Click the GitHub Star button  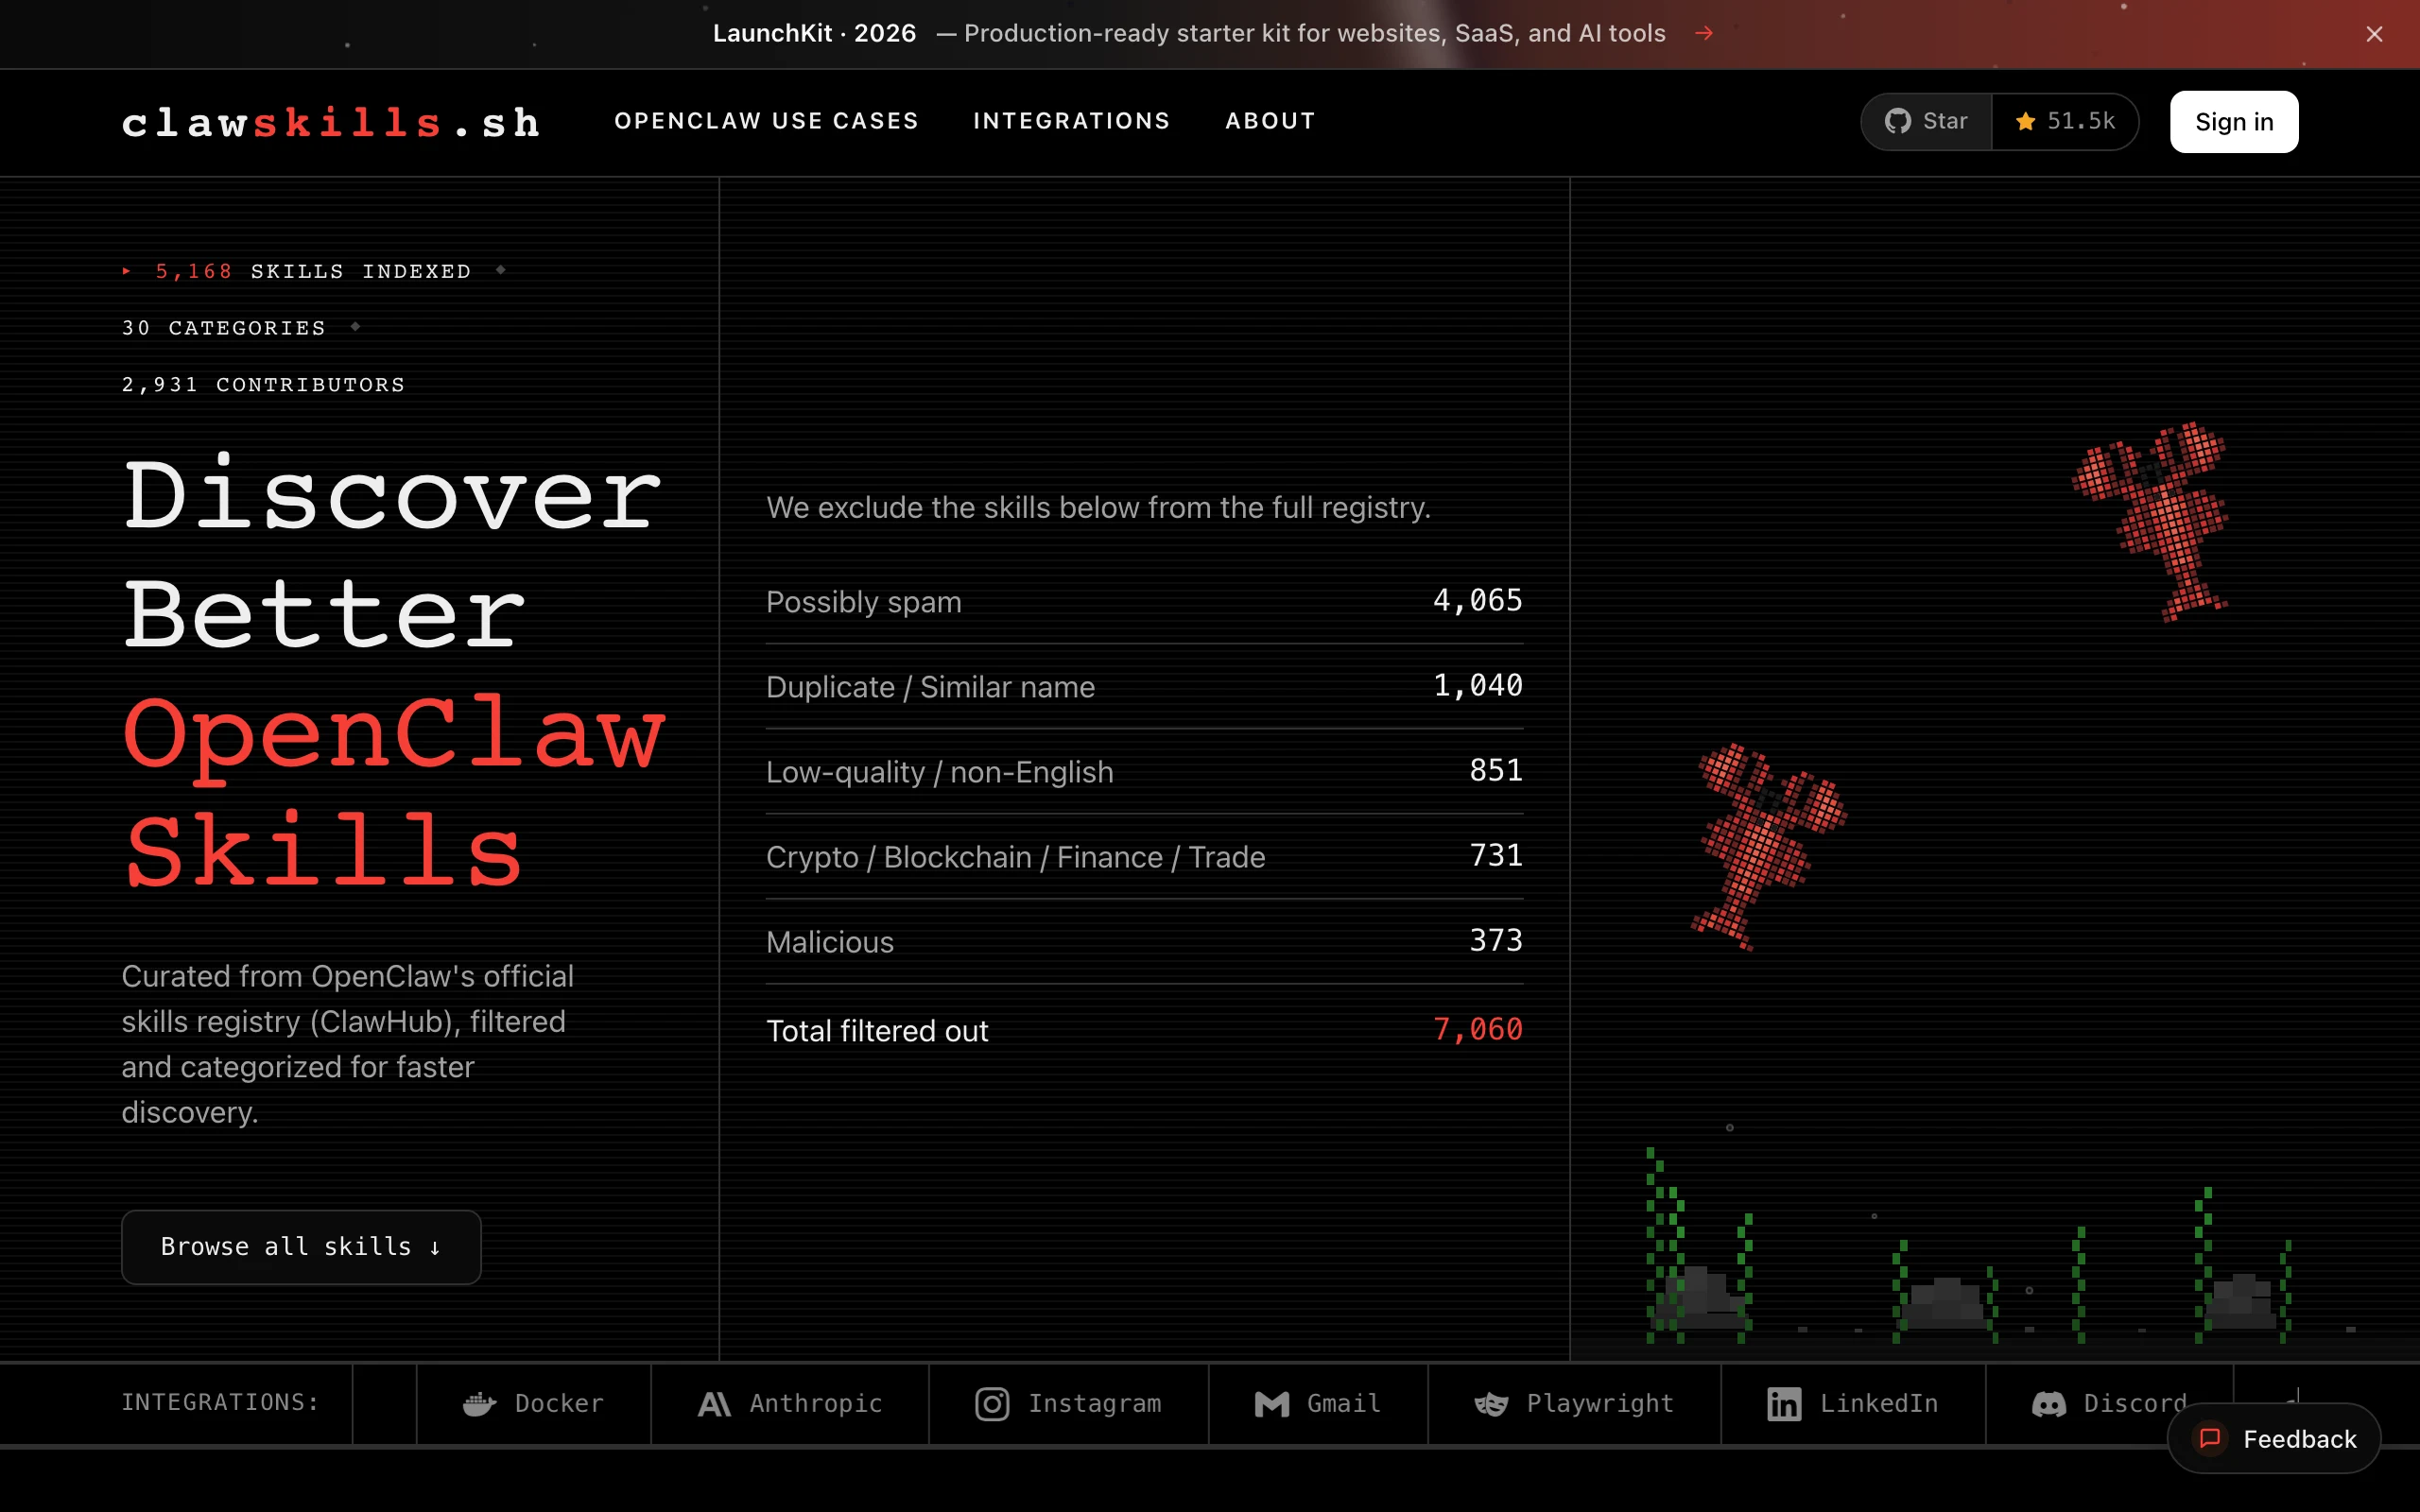[1926, 121]
